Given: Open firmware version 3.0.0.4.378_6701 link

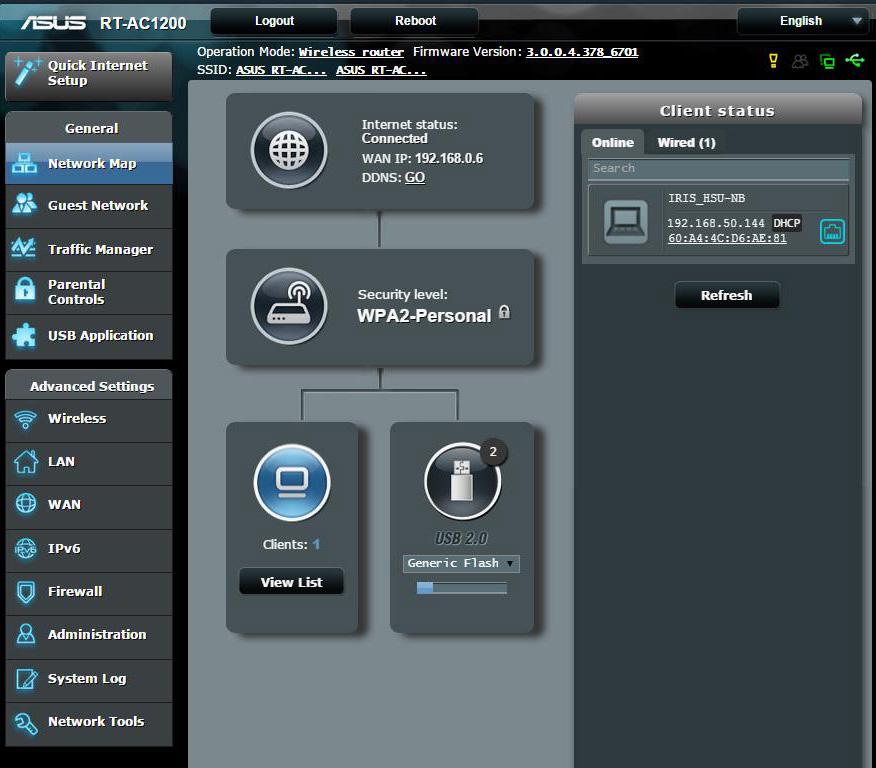Looking at the screenshot, I should 582,52.
